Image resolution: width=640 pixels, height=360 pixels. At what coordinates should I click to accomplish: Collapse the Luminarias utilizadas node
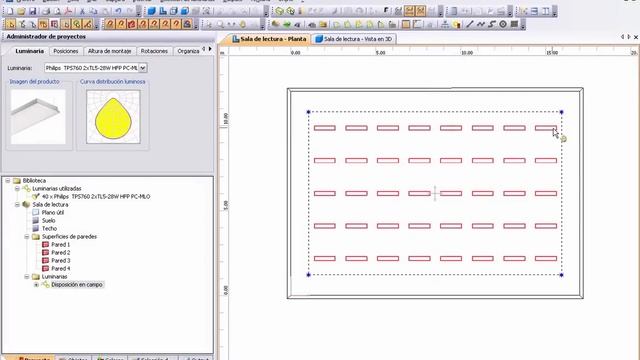tap(17, 189)
